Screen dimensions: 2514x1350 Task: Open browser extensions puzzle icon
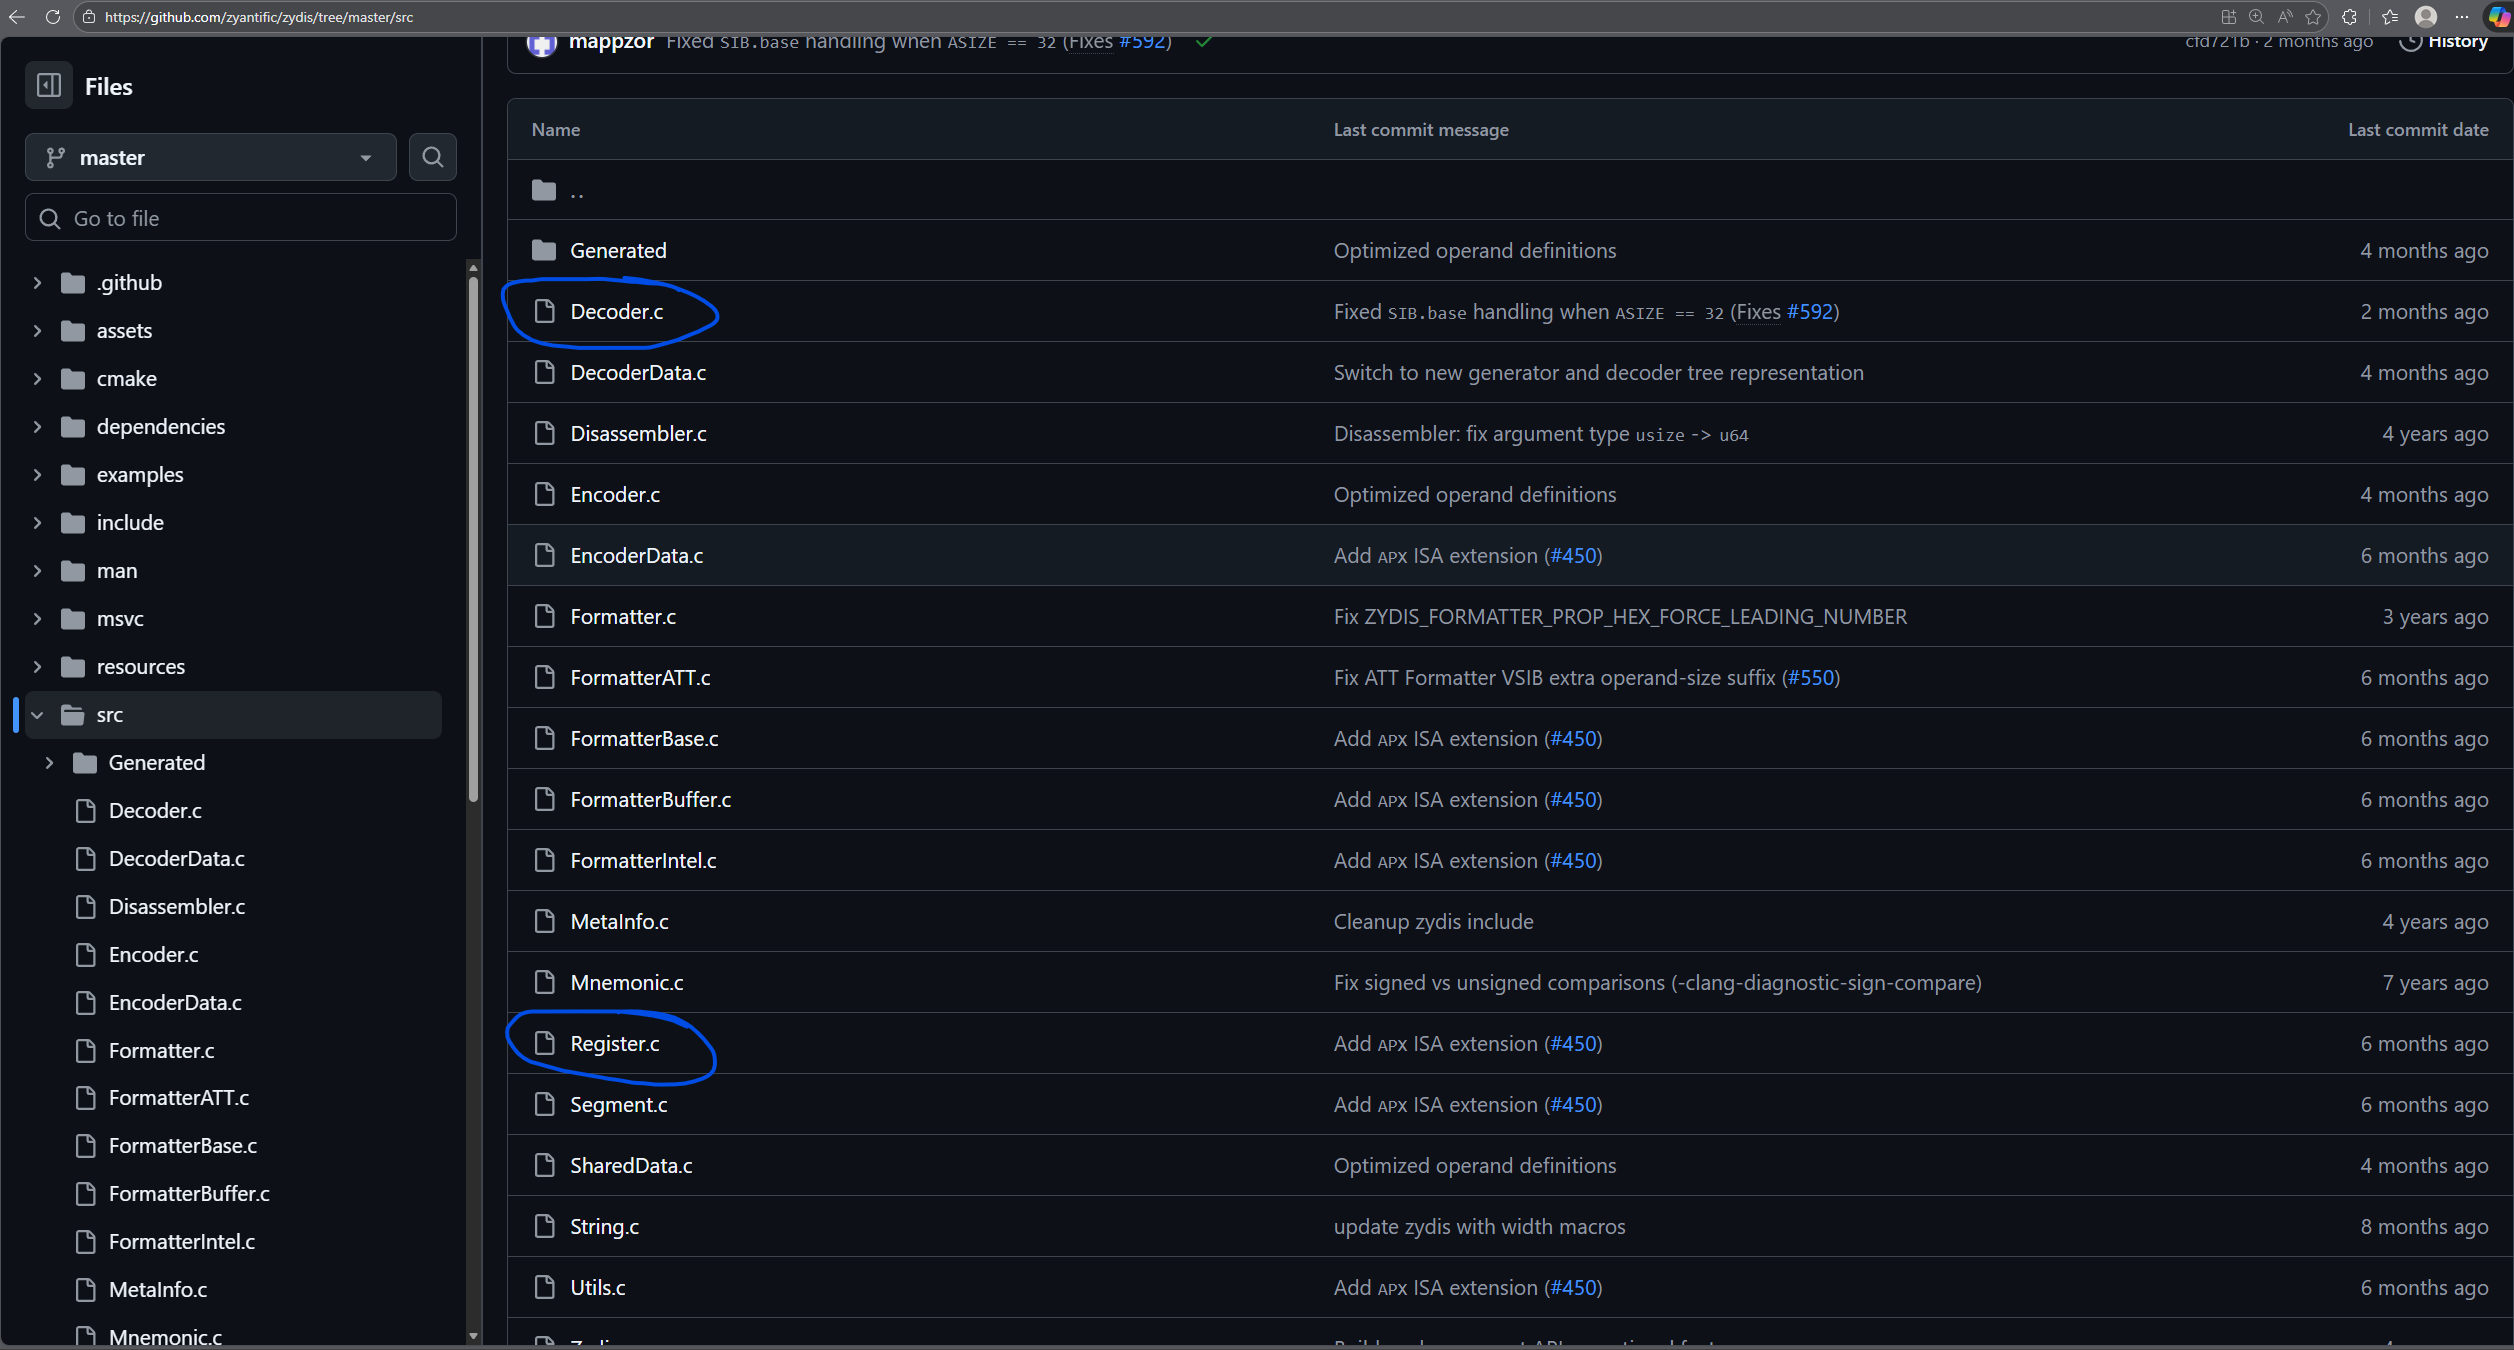(x=2349, y=17)
